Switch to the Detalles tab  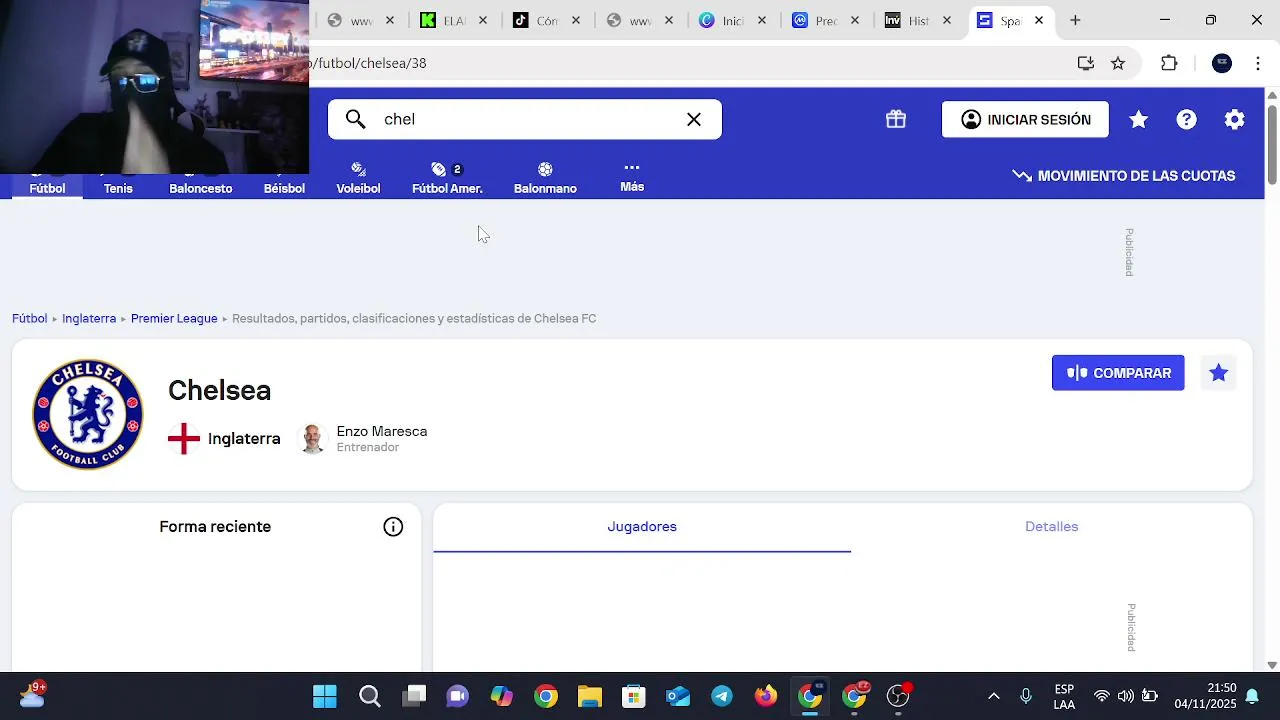1051,527
